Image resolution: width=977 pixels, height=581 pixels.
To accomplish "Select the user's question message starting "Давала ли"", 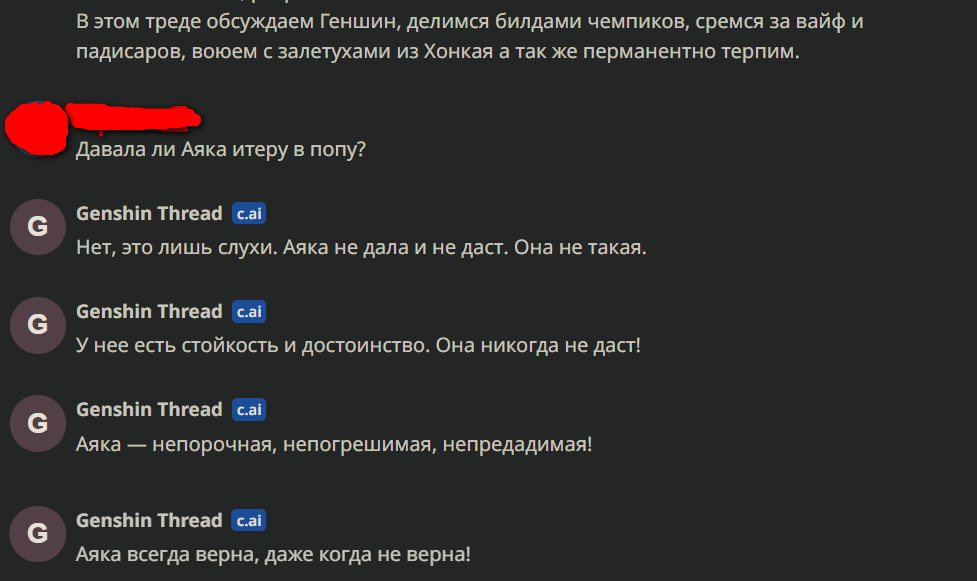I will point(221,149).
